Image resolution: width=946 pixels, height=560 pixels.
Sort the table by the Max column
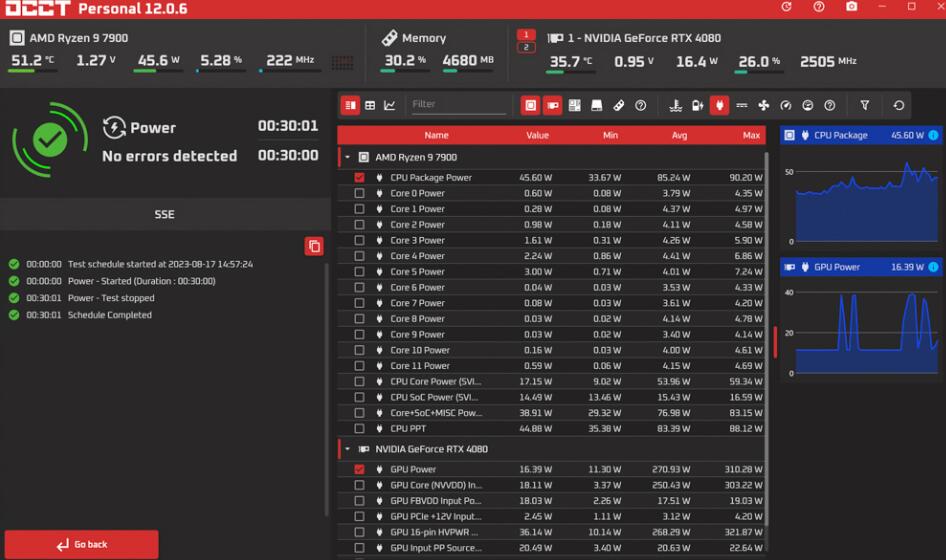[751, 135]
